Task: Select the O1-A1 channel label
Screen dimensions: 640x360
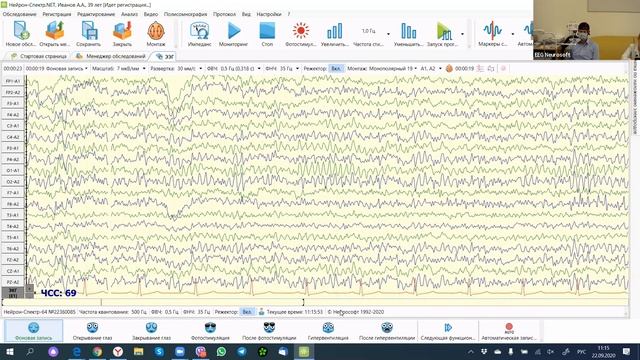Action: (x=13, y=171)
